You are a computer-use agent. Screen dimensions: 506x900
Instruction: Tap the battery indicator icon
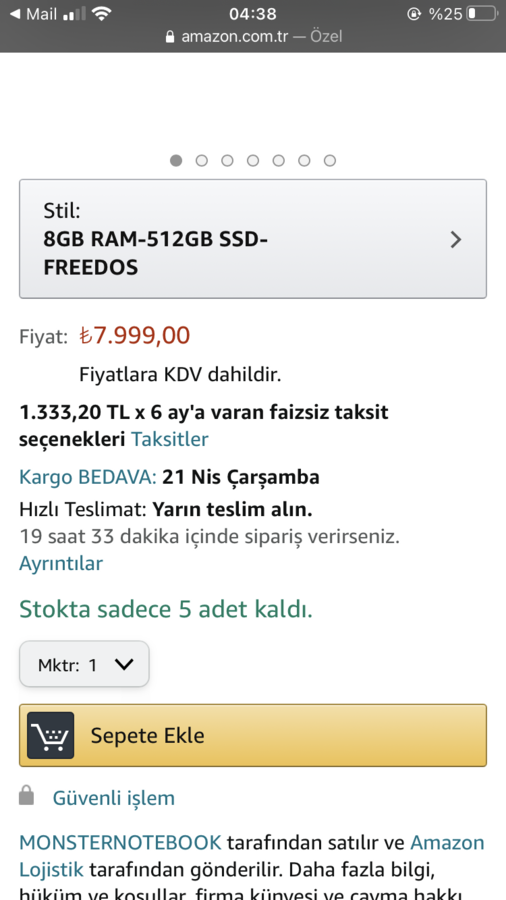click(x=481, y=13)
